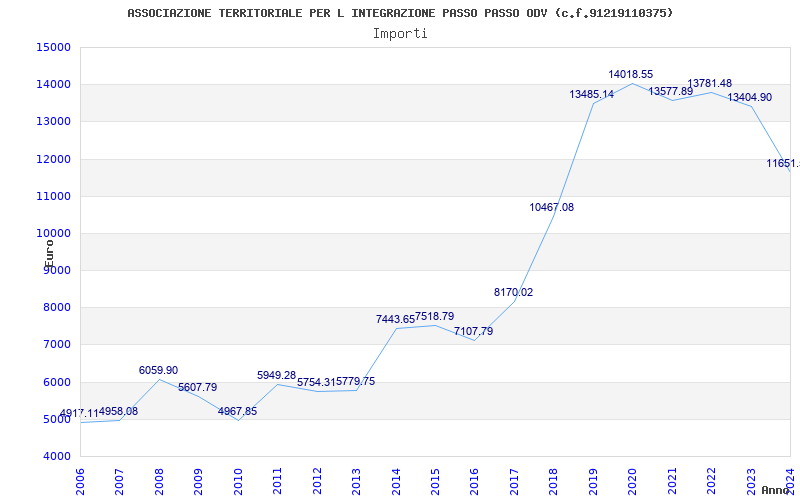Click the 2021 x-axis year label

pos(672,482)
